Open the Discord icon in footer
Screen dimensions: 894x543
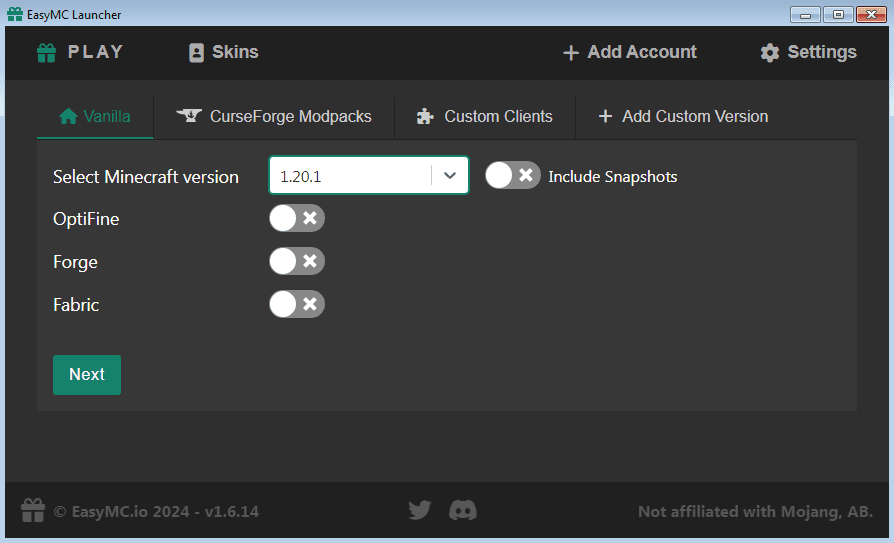coord(462,510)
